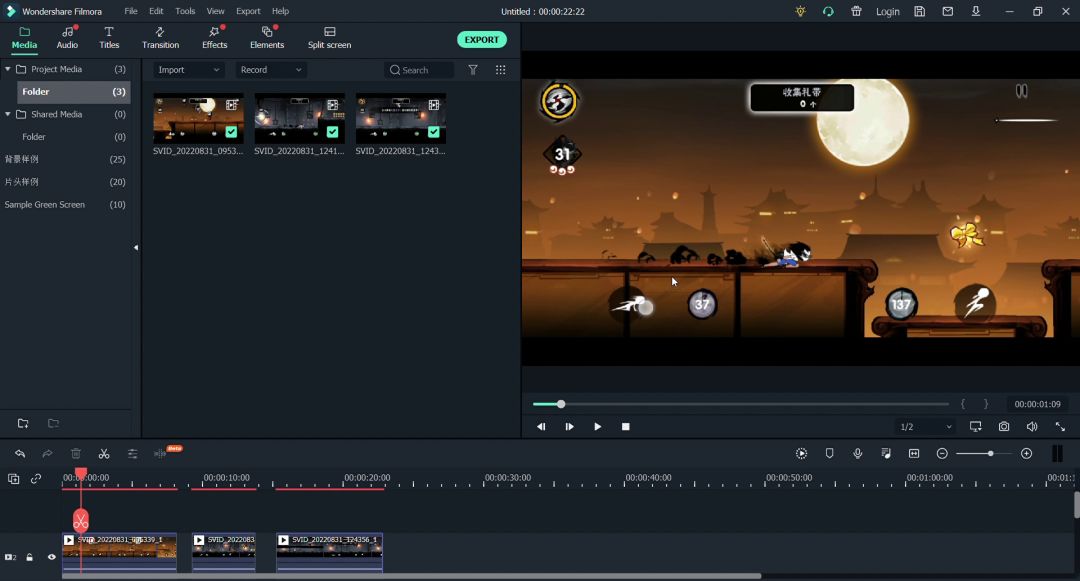Click the undo arrow in timeline toolbar
The height and width of the screenshot is (581, 1080).
pyautogui.click(x=20, y=454)
